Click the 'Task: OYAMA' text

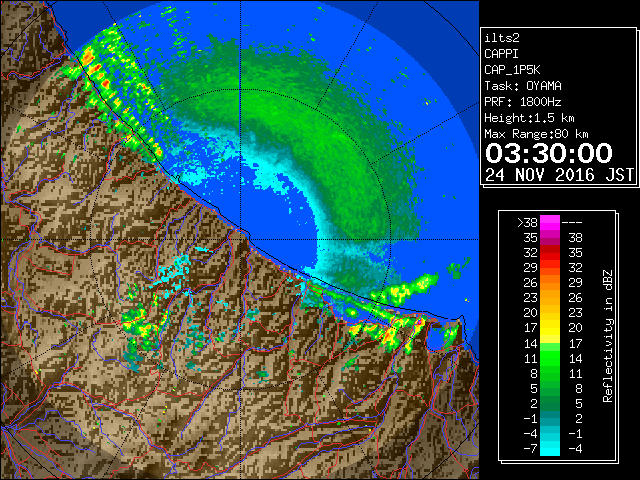(x=523, y=86)
